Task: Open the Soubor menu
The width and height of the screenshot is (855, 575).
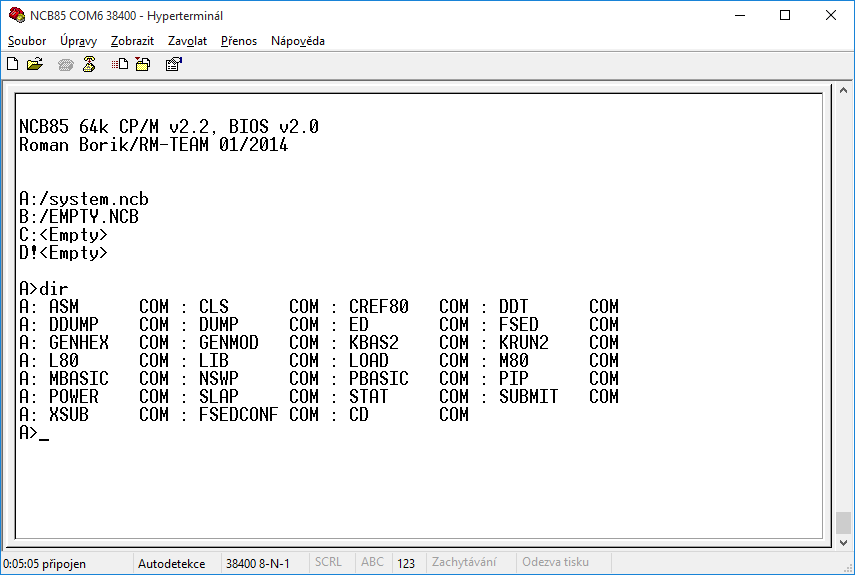Action: pyautogui.click(x=27, y=41)
